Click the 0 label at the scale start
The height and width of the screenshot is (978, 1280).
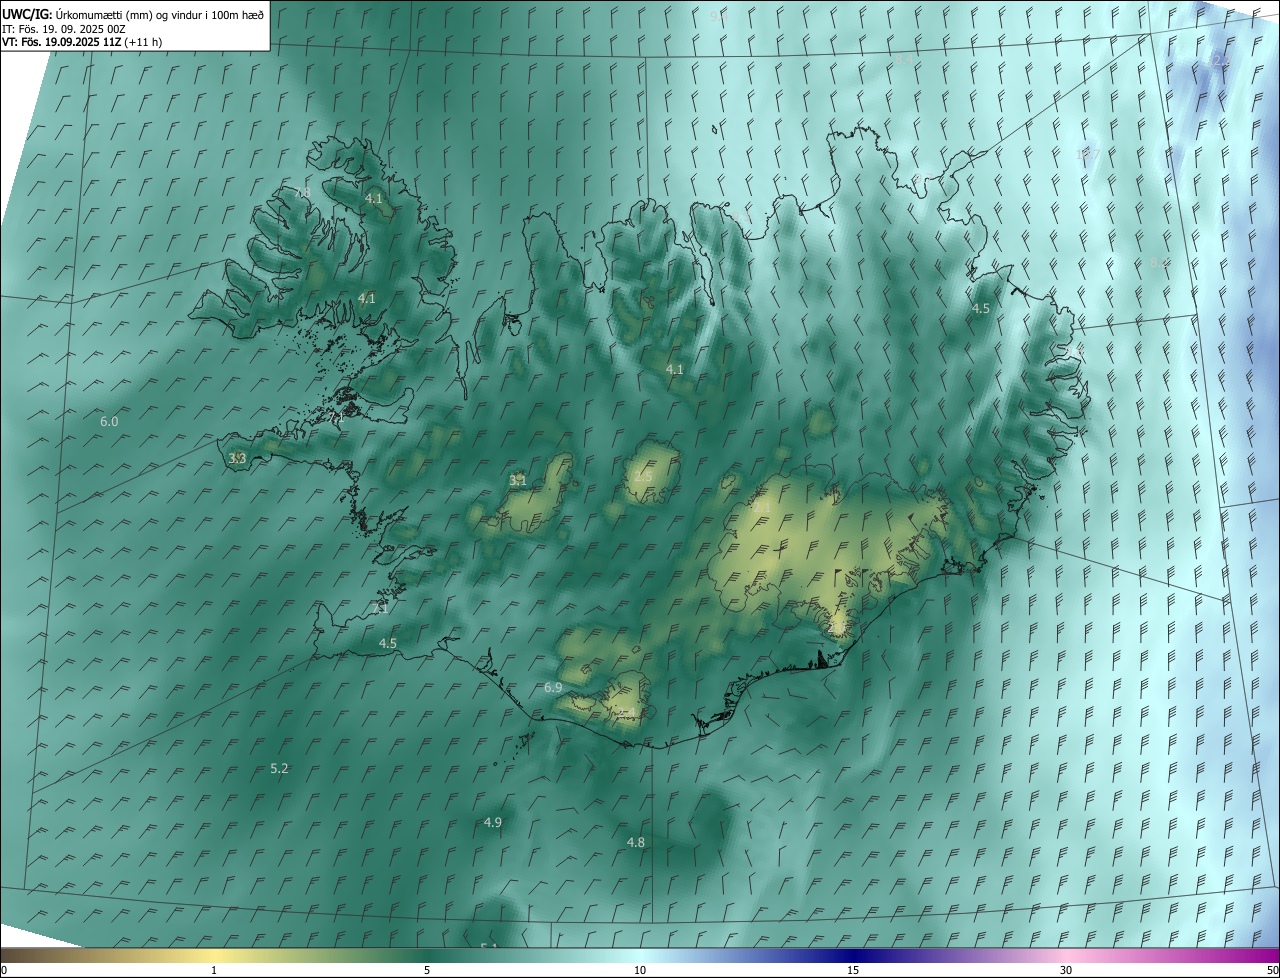(4, 971)
